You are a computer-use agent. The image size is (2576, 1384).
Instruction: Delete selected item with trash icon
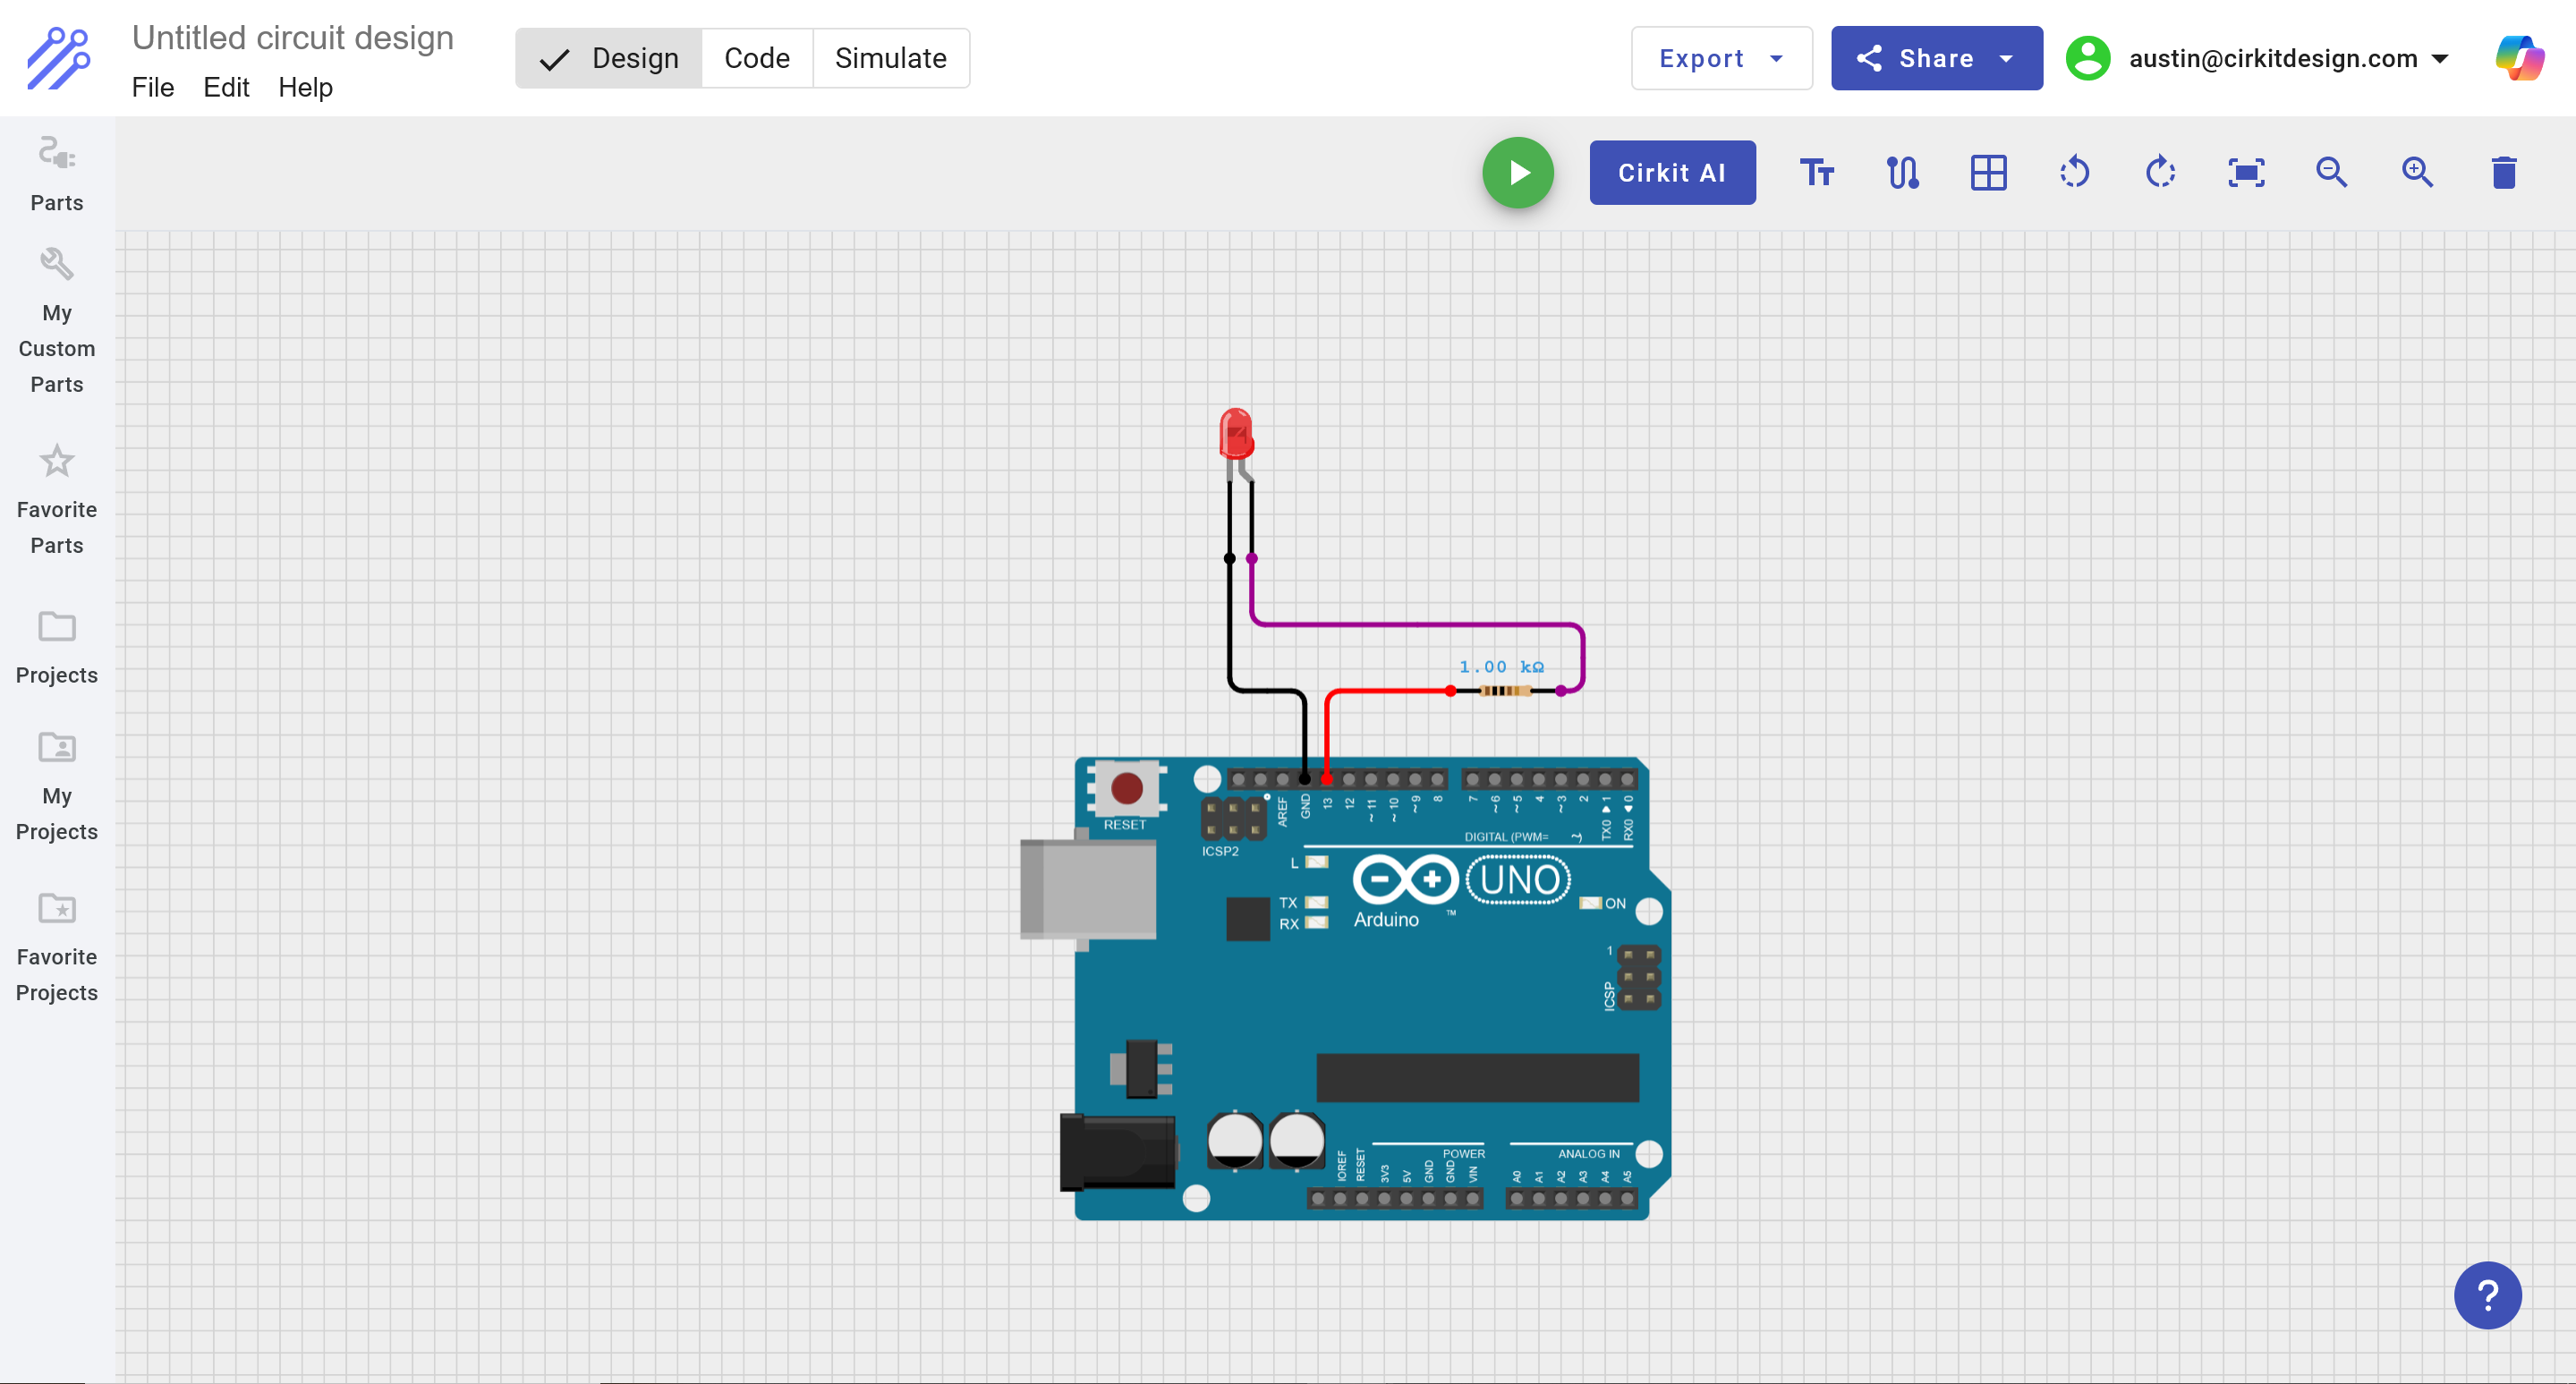point(2504,173)
